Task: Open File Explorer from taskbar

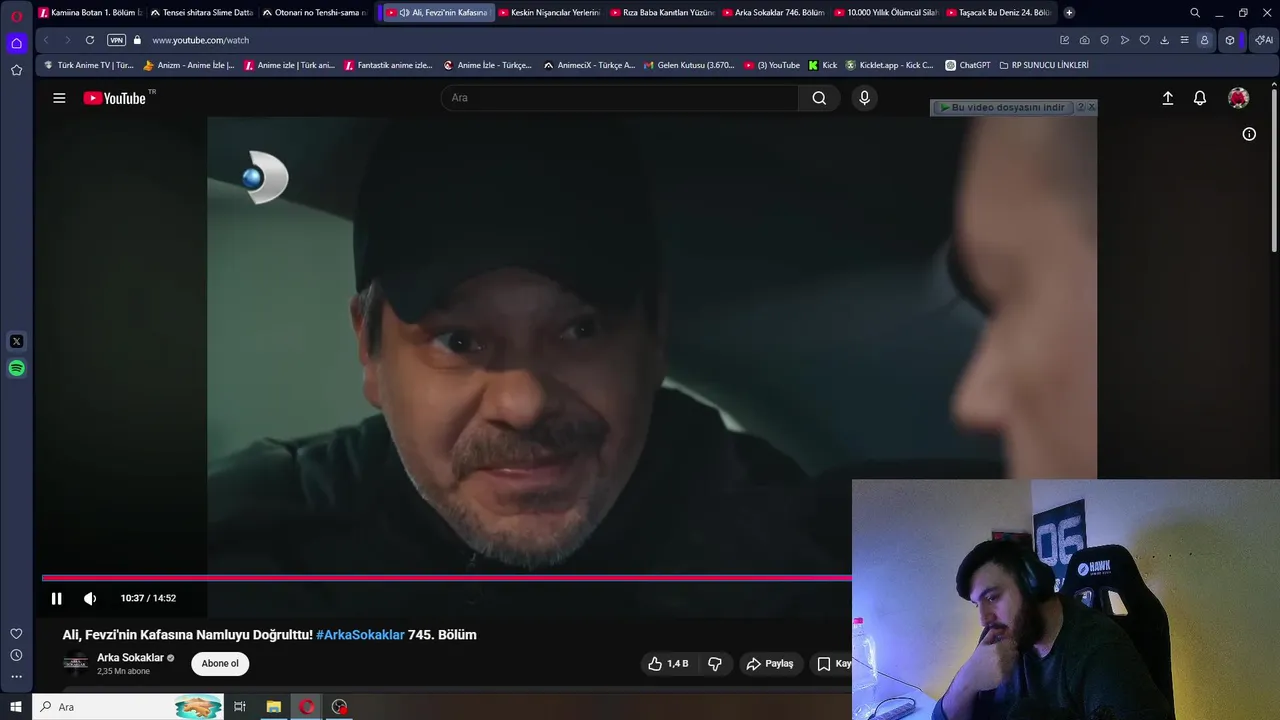Action: pos(273,707)
